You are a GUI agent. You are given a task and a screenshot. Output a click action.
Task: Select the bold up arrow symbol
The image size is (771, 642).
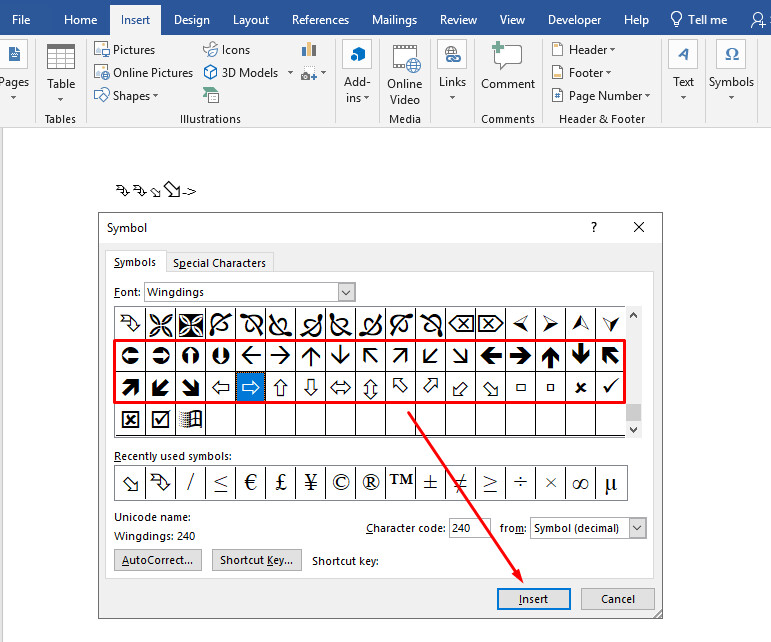tap(551, 355)
